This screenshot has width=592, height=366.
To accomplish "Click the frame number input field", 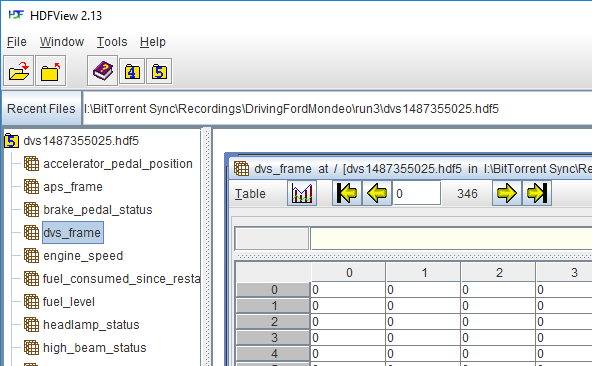I will (x=416, y=193).
